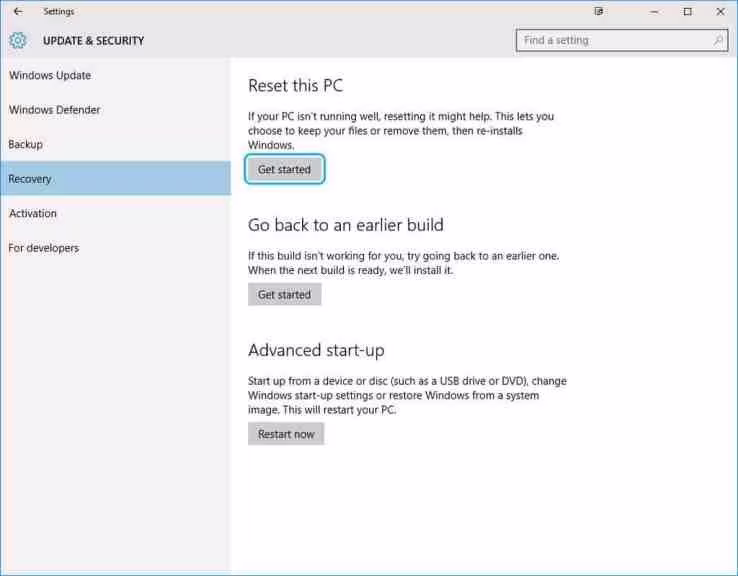The height and width of the screenshot is (576, 738).
Task: Open Windows Update section
Action: (x=115, y=75)
